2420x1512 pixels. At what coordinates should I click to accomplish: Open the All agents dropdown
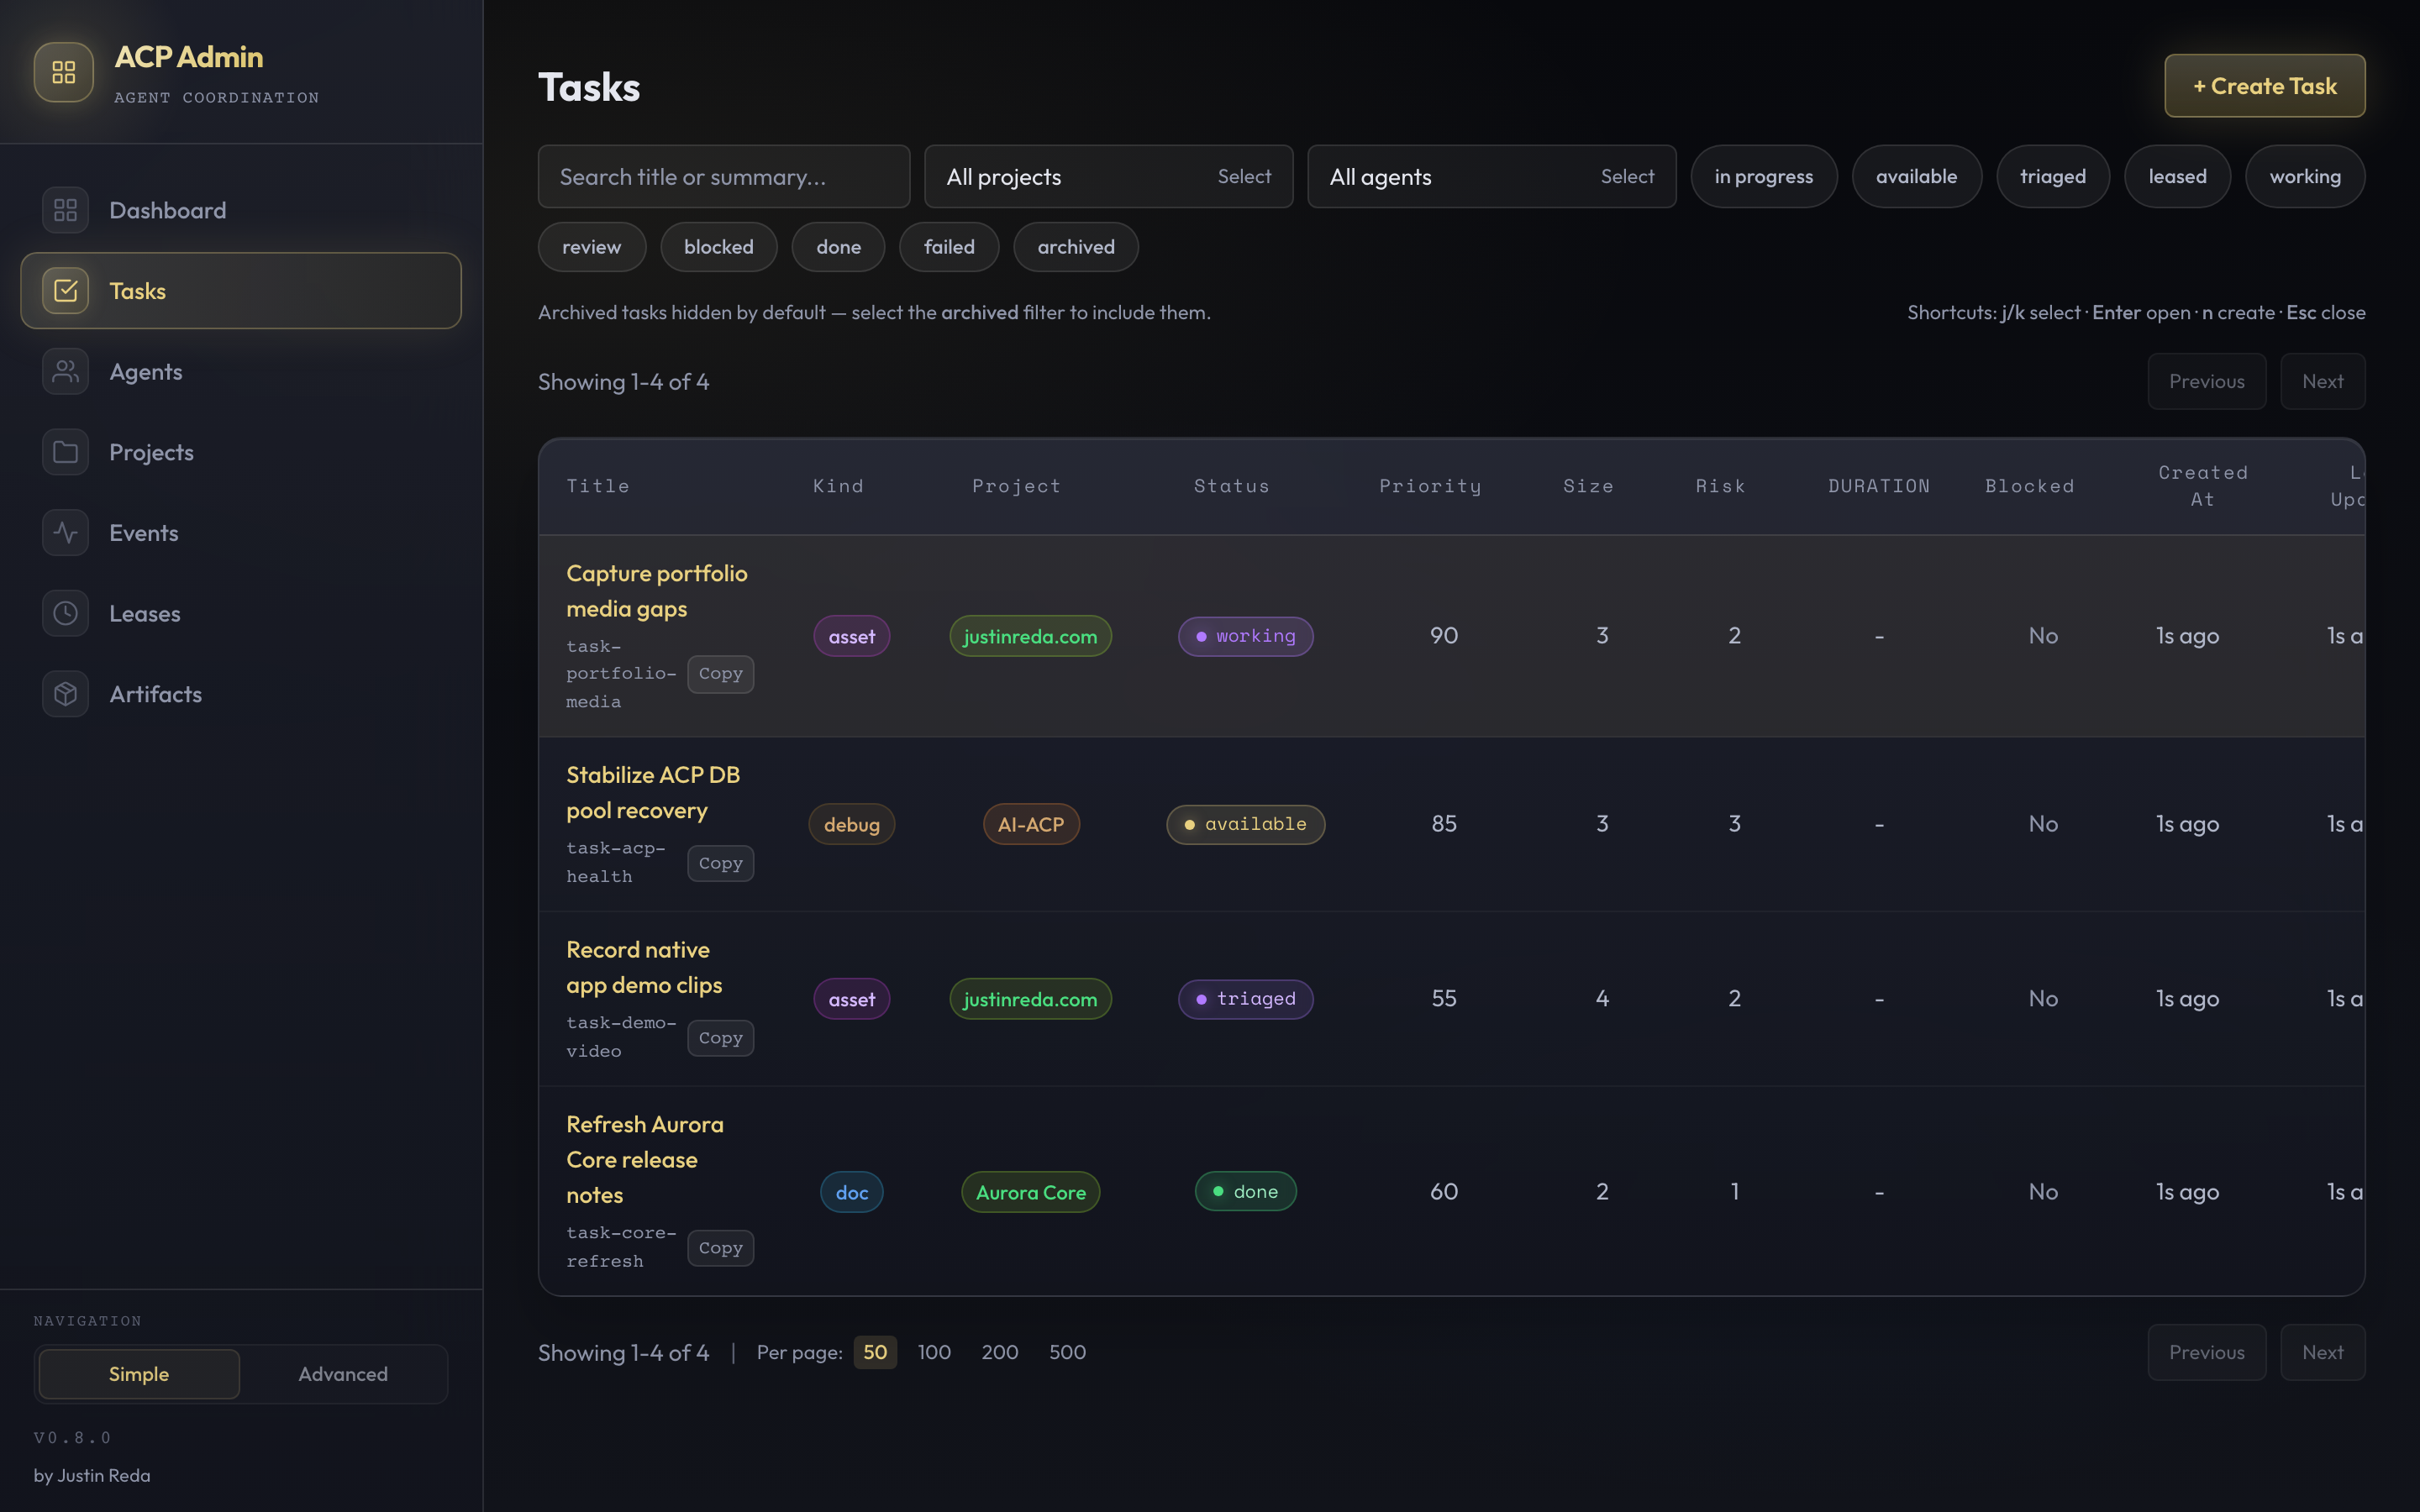click(x=1491, y=176)
